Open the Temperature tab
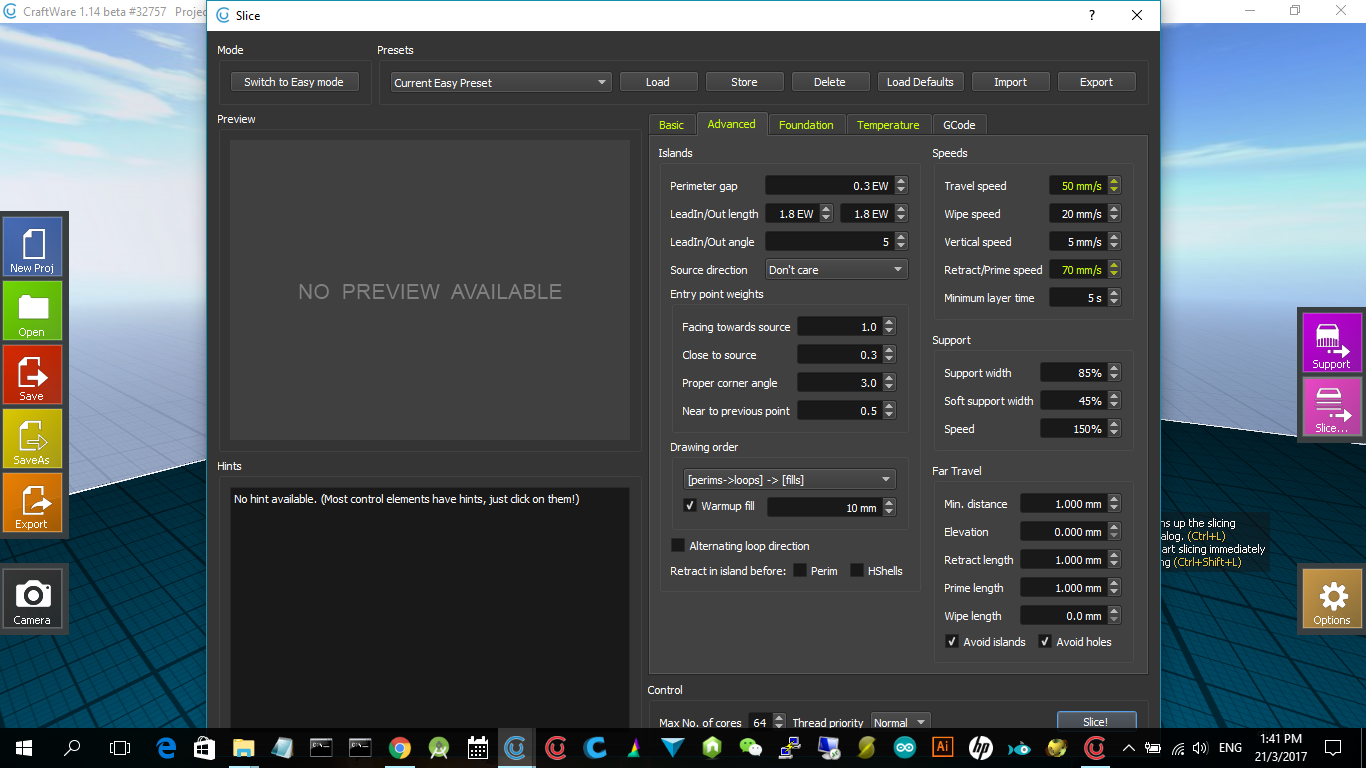 click(x=888, y=125)
